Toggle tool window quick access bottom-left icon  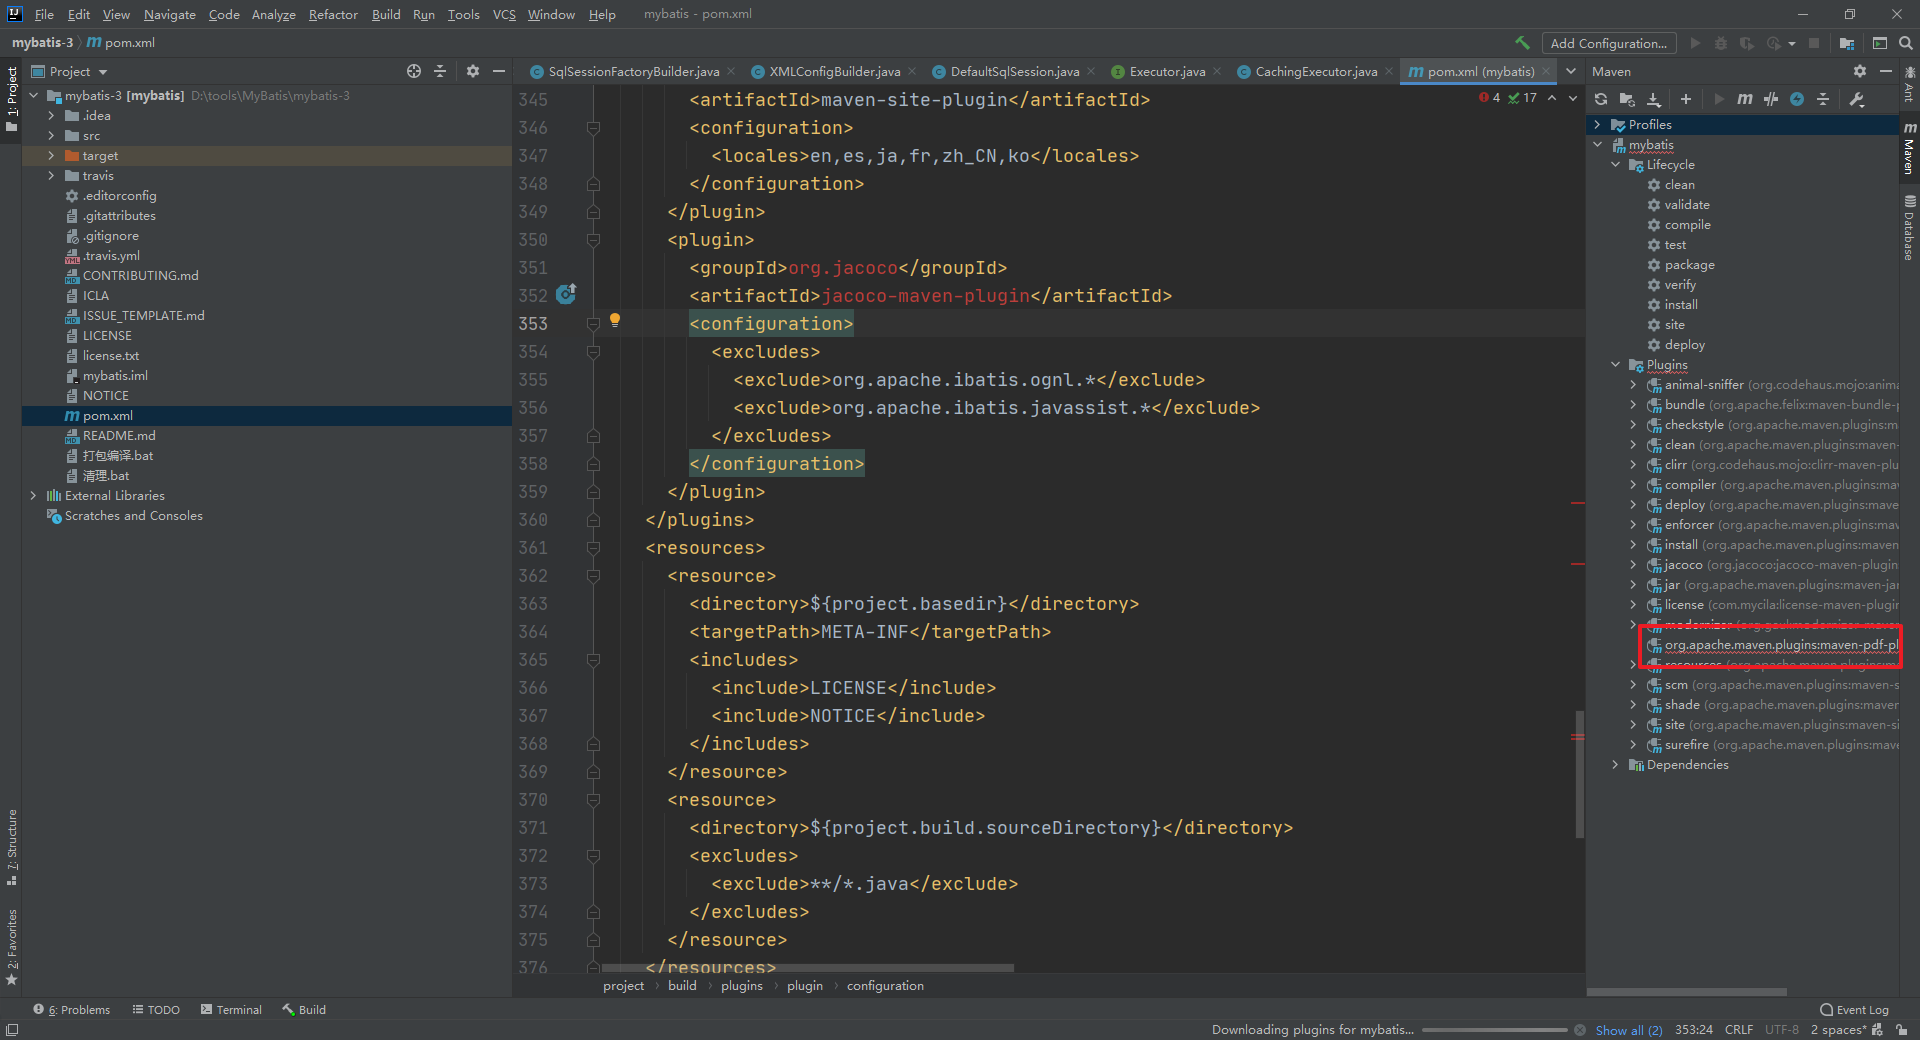click(x=11, y=1030)
